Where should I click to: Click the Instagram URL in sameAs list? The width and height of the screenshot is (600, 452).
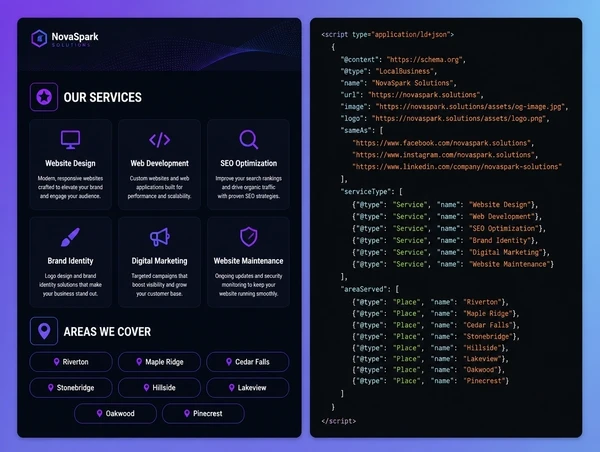[x=444, y=155]
